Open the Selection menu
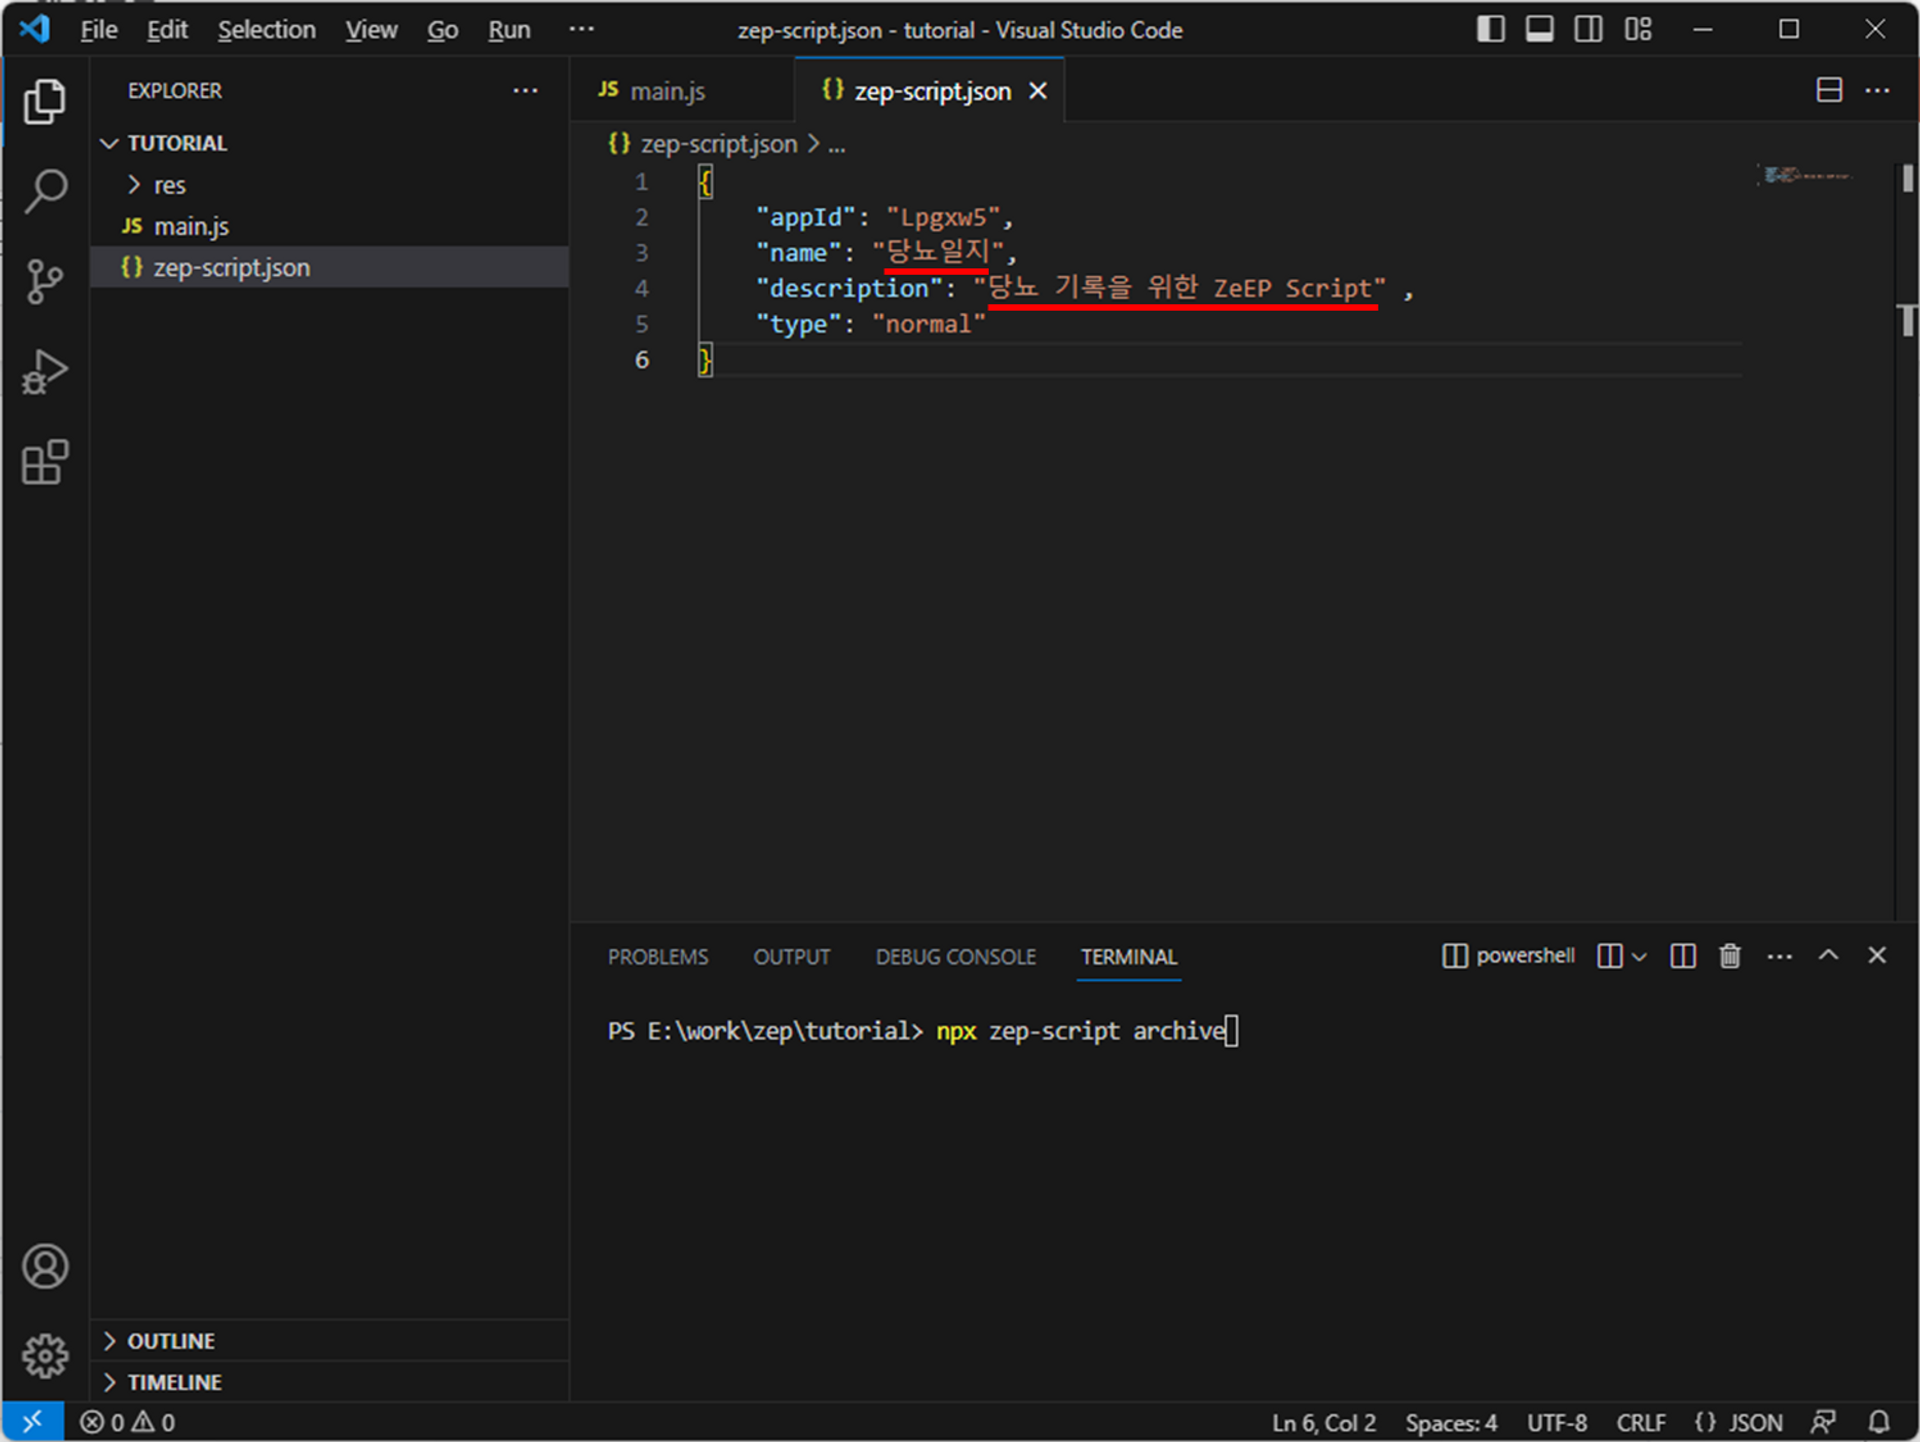Screen dimensions: 1920x1442 pyautogui.click(x=266, y=30)
